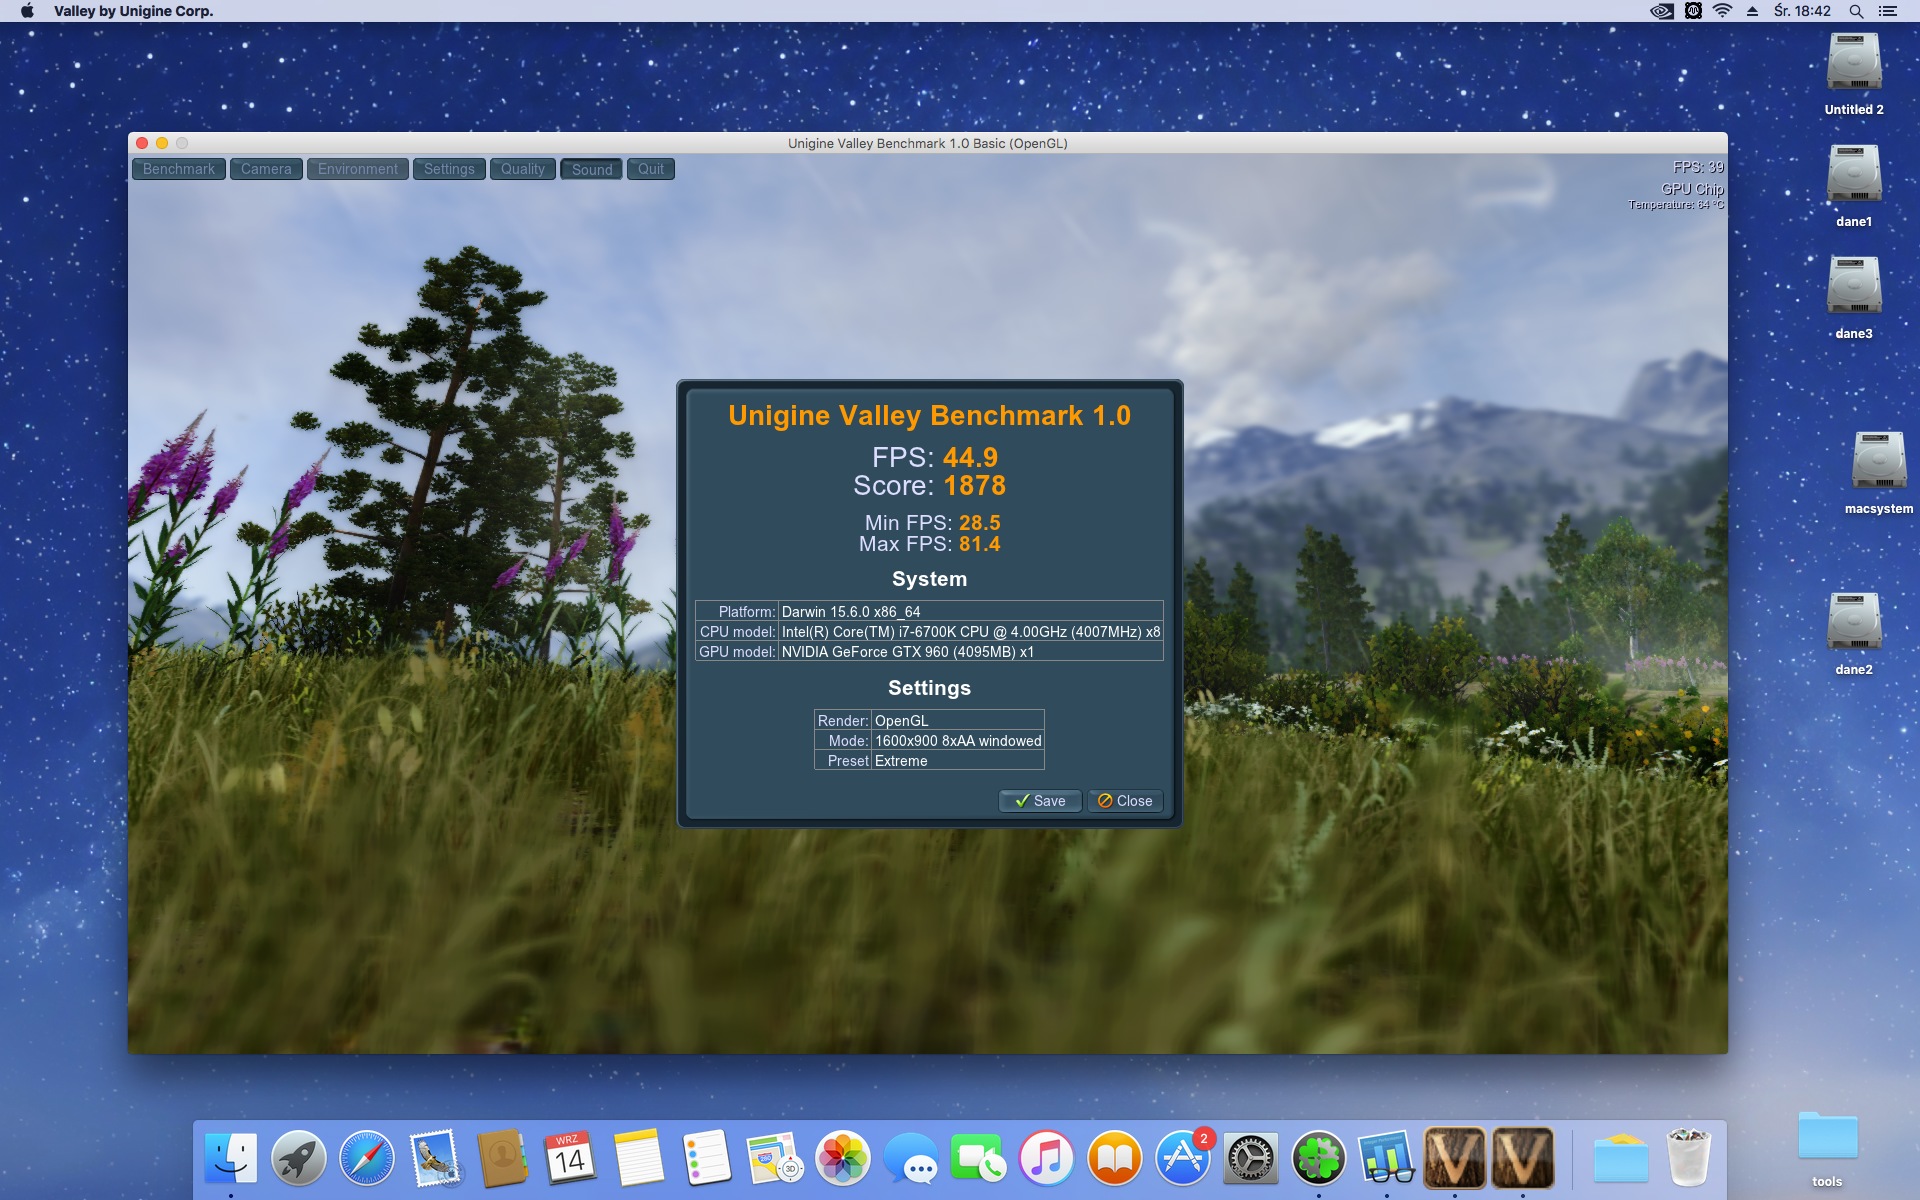
Task: Expand the Quality options
Action: (522, 169)
